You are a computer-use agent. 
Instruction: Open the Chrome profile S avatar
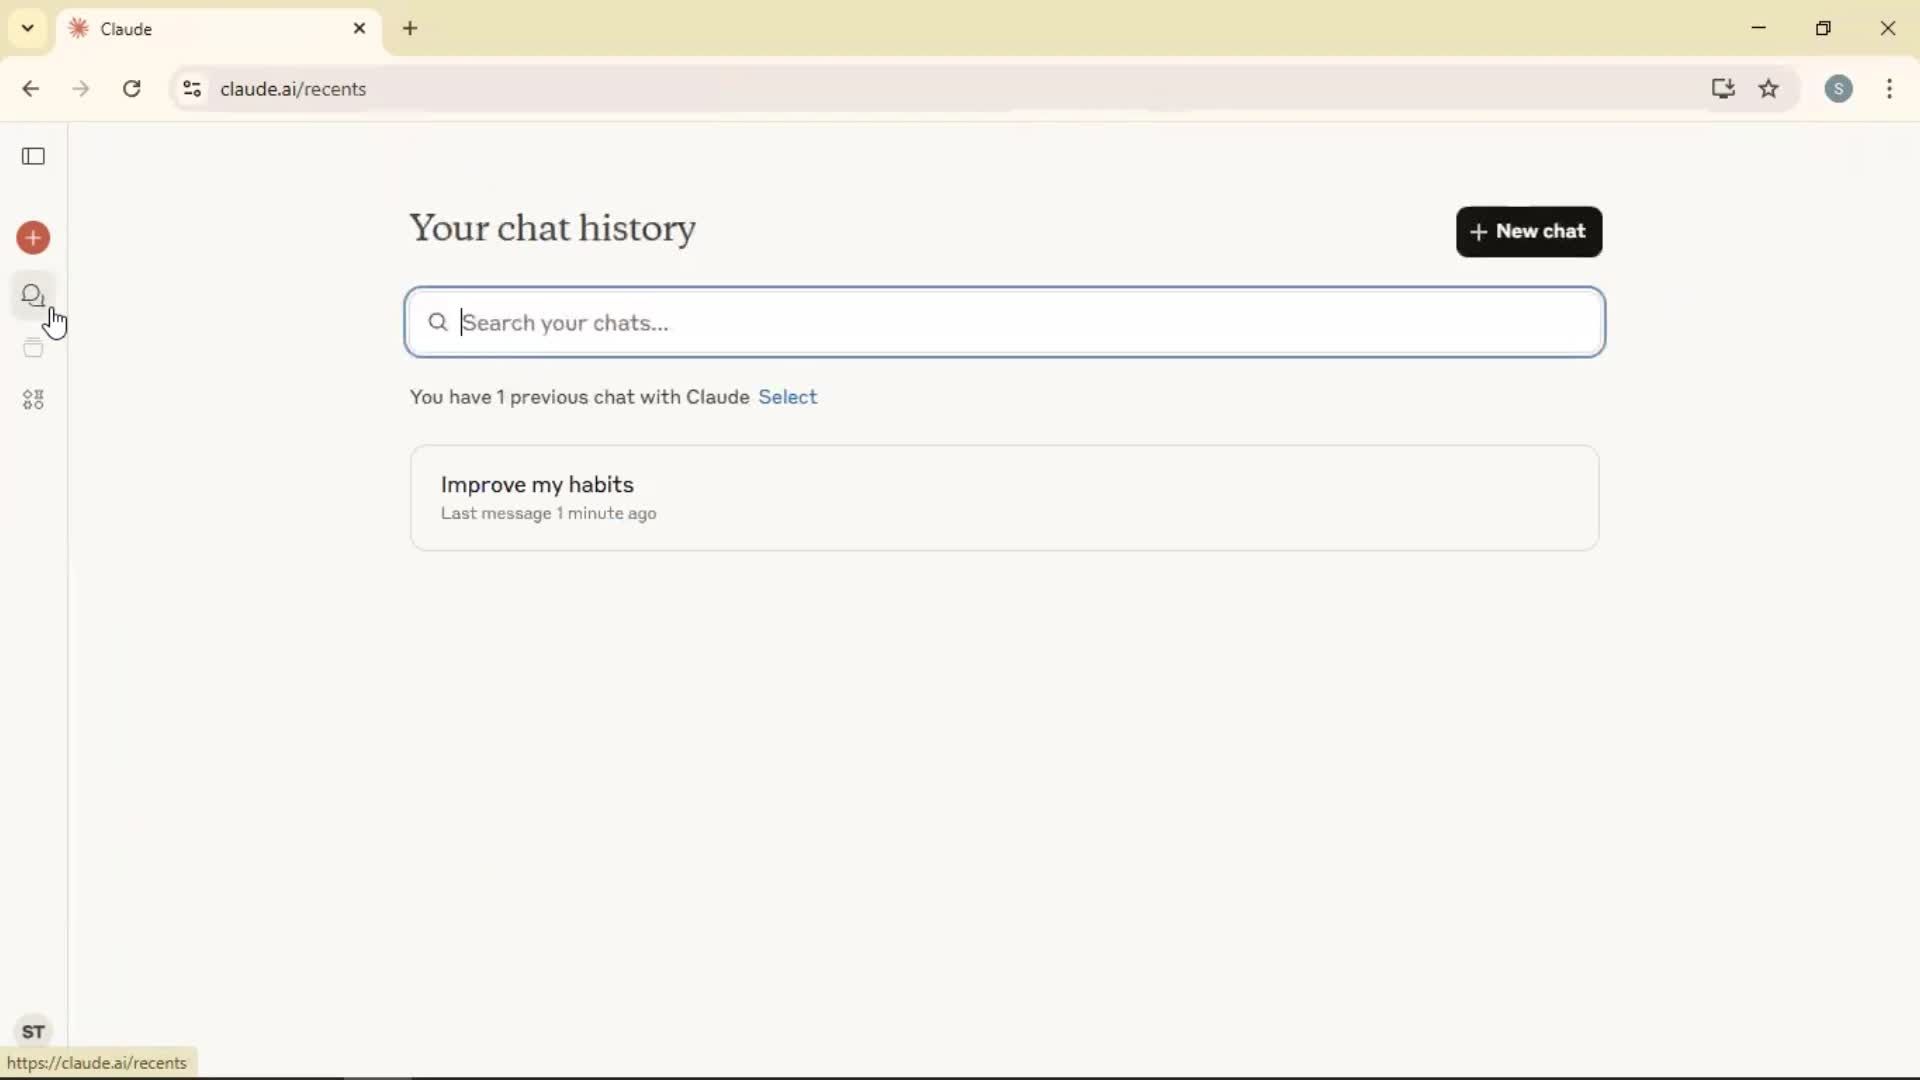tap(1839, 89)
